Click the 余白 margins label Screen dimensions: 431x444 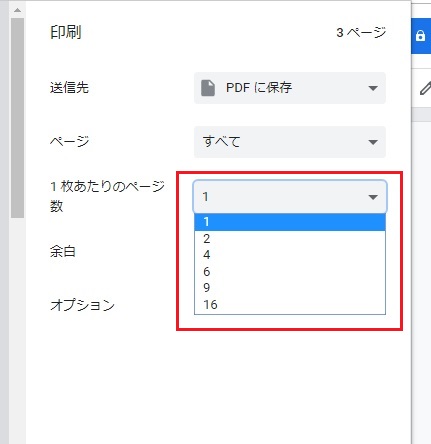(63, 251)
